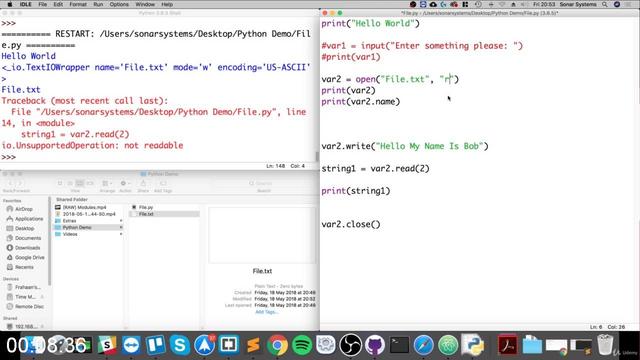Open the Python IDLE dock icon

pyautogui.click(x=473, y=345)
